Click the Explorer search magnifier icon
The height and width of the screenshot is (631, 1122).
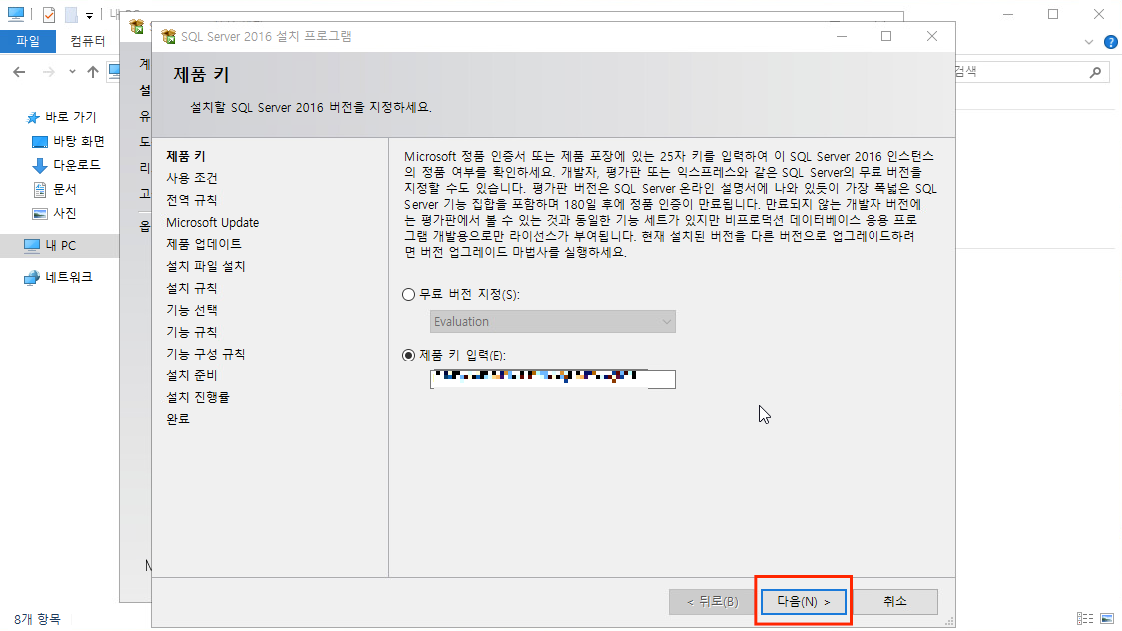click(x=1095, y=72)
